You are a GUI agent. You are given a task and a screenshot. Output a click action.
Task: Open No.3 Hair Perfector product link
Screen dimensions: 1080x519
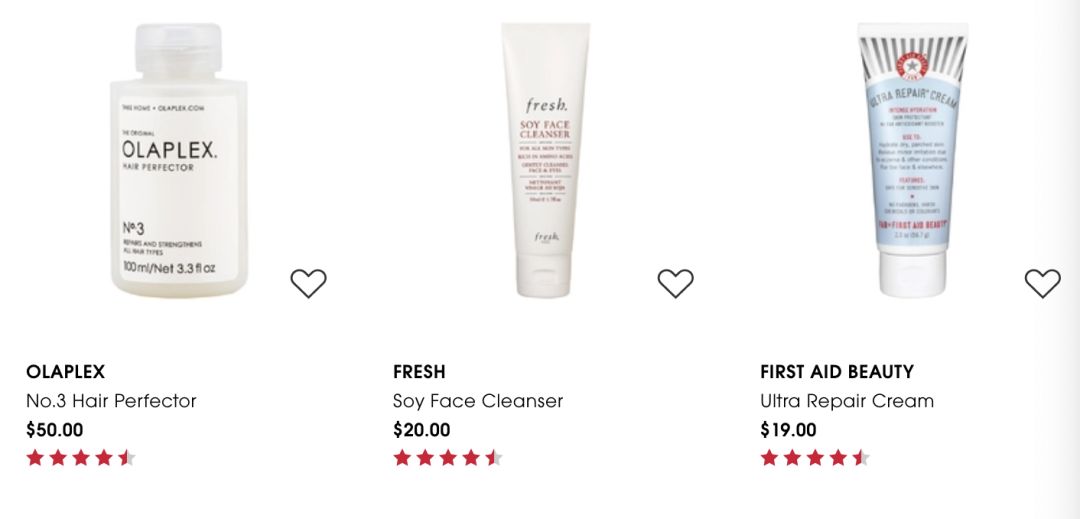coord(111,401)
